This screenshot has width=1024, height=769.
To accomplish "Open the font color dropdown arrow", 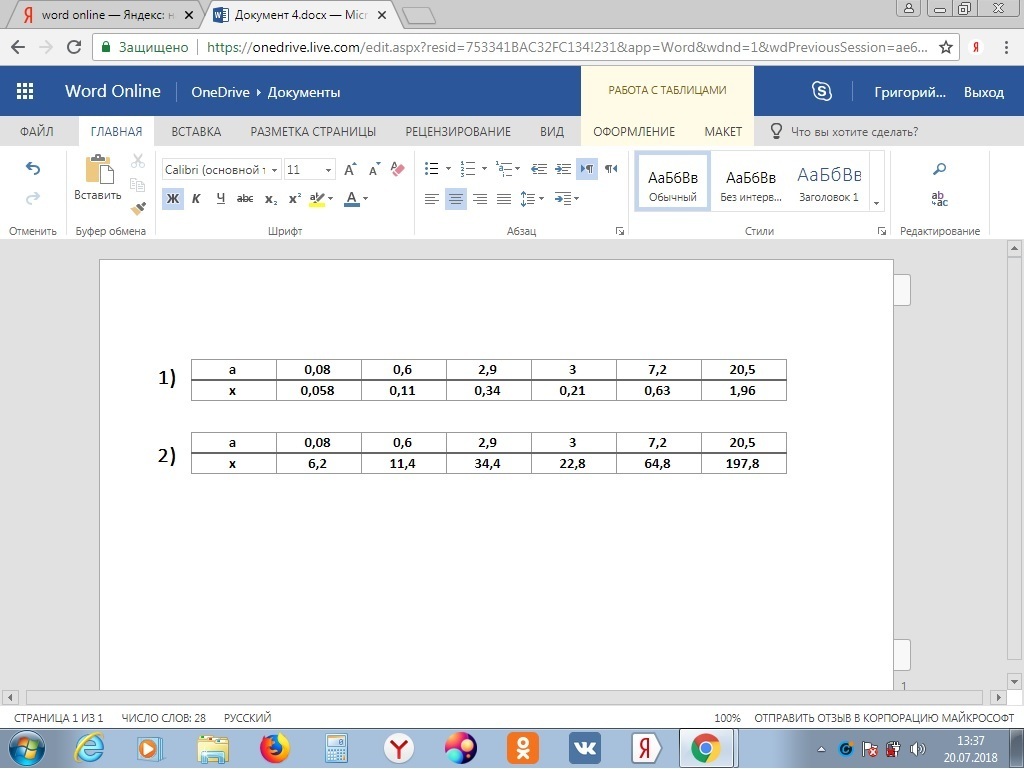I will tap(365, 198).
